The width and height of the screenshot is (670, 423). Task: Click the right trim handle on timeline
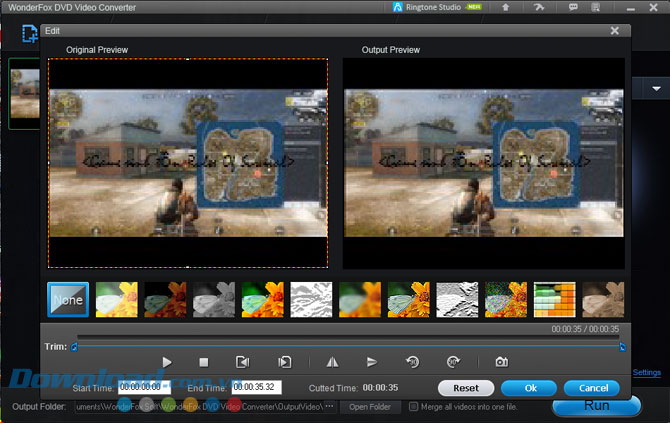point(622,347)
